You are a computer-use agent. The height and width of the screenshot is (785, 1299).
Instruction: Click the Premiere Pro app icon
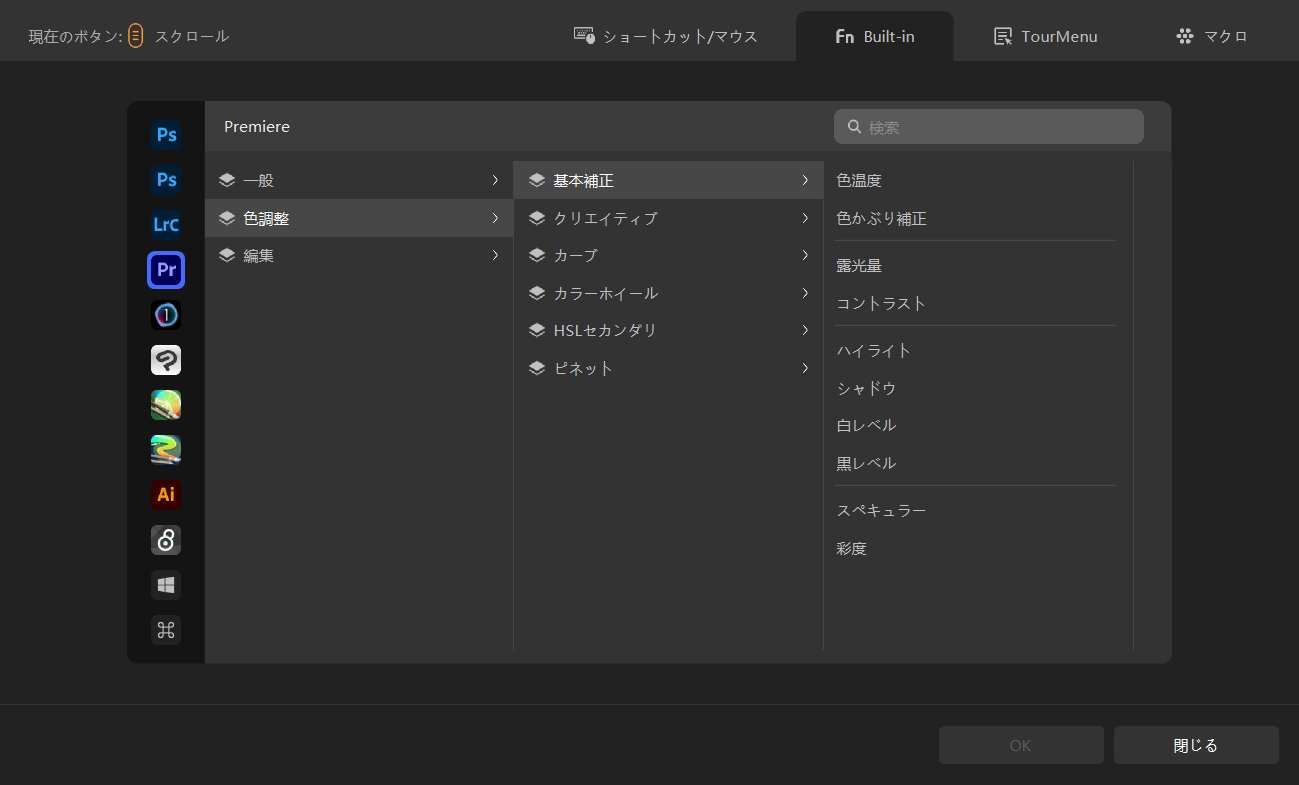tap(166, 270)
